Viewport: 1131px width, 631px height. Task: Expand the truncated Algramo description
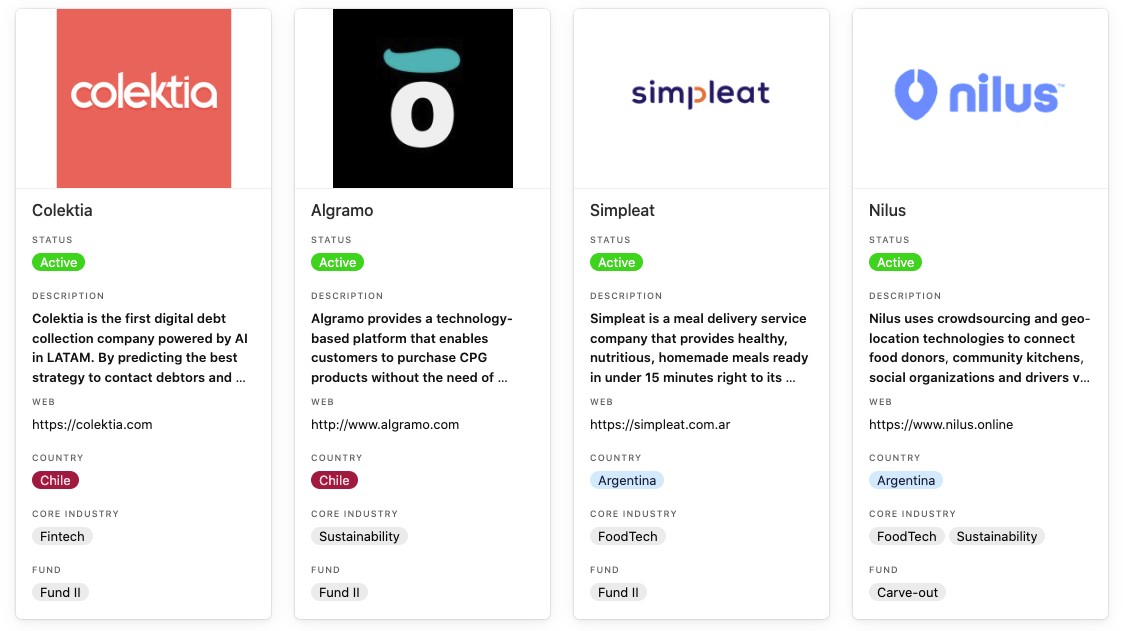tap(412, 348)
